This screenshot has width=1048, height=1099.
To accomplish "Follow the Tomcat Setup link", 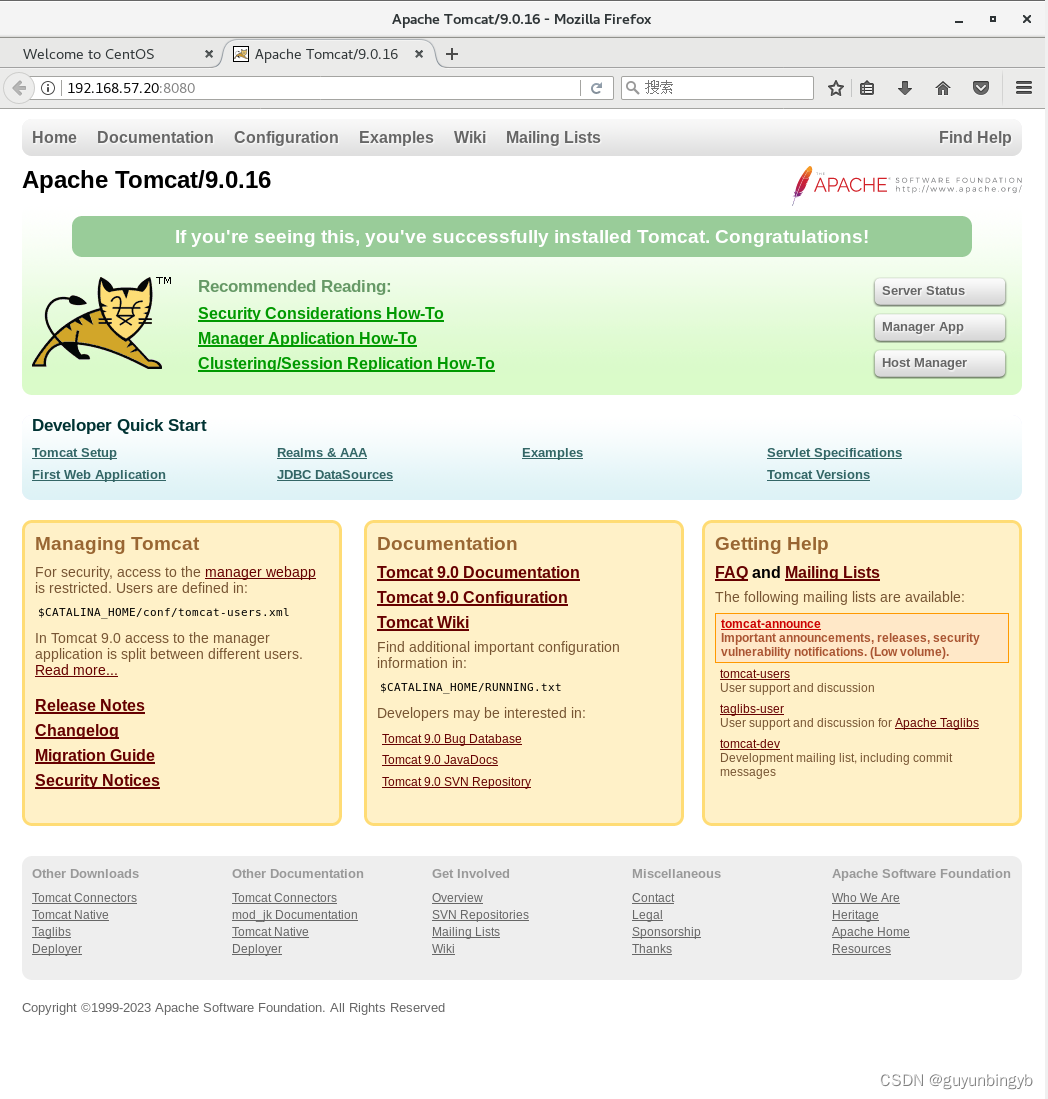I will pos(74,453).
